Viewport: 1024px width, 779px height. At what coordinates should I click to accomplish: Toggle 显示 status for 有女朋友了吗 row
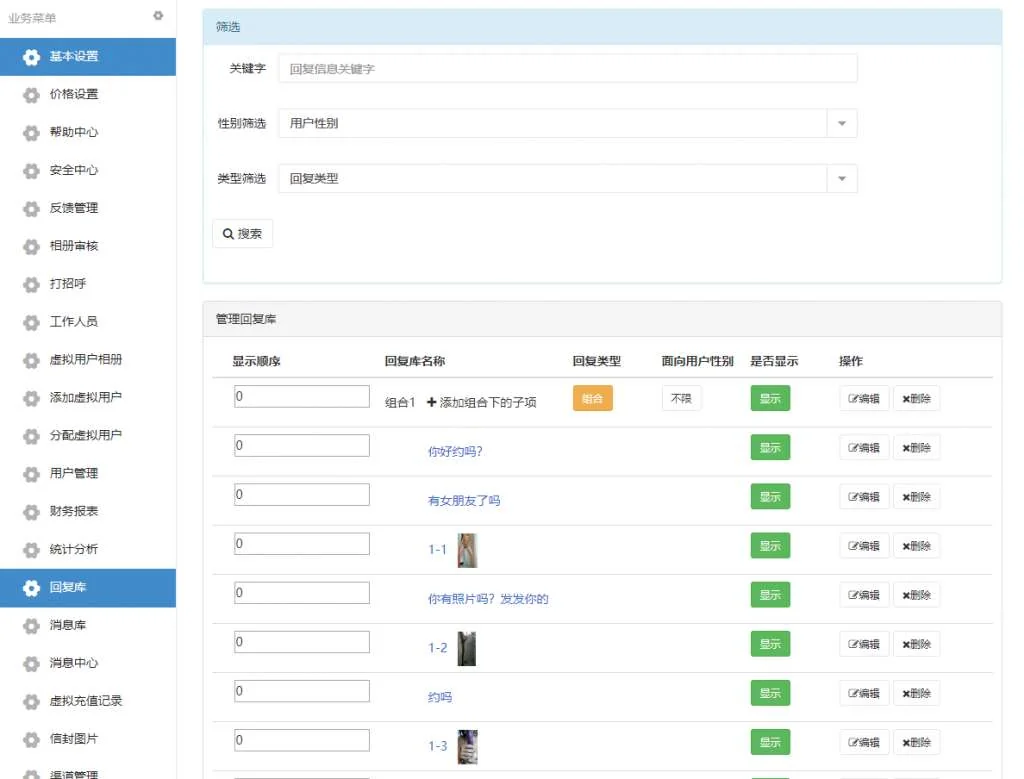770,497
